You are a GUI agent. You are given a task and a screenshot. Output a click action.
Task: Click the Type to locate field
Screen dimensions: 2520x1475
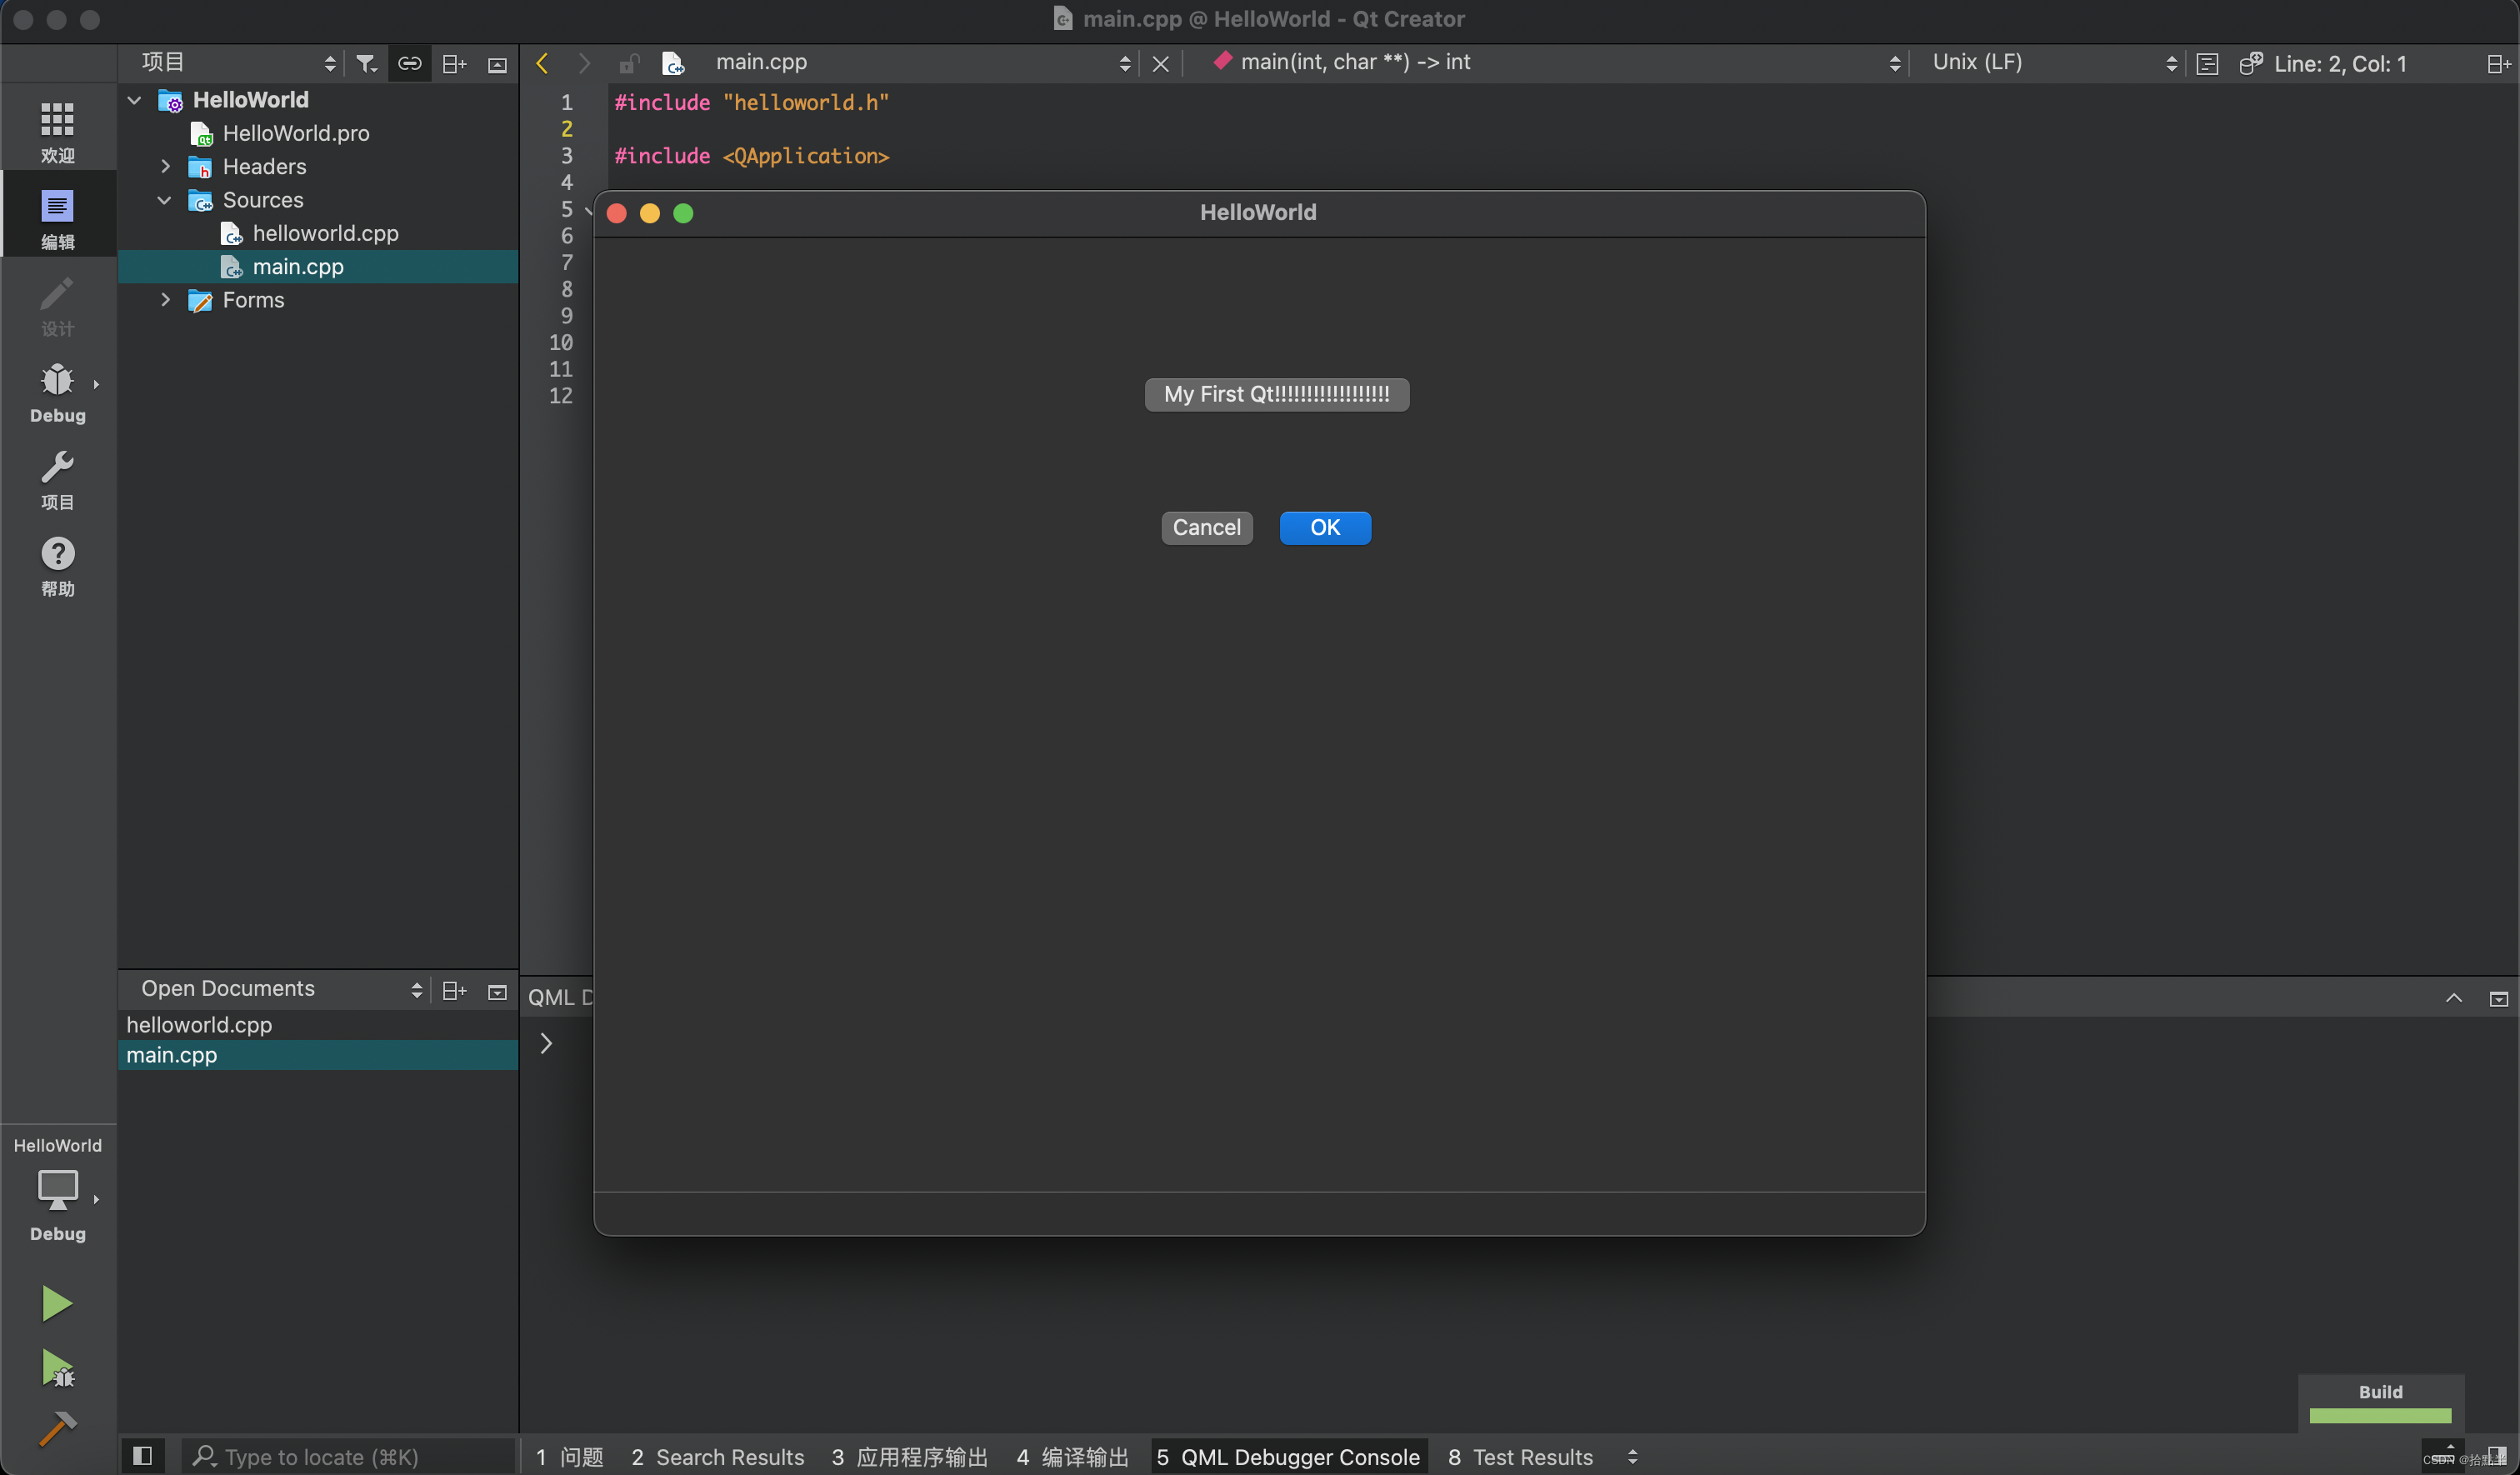coord(348,1456)
